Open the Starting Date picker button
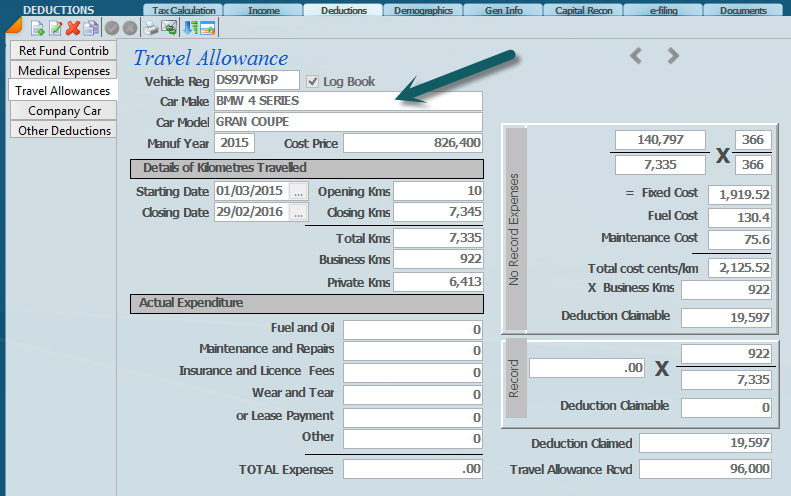Viewport: 791px width, 496px height. click(298, 191)
